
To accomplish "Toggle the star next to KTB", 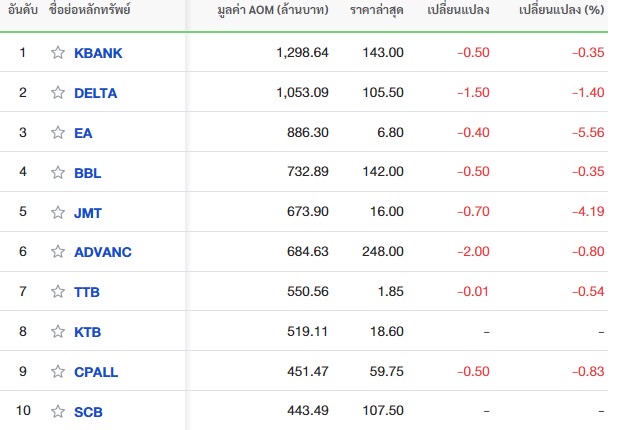I will [x=58, y=332].
